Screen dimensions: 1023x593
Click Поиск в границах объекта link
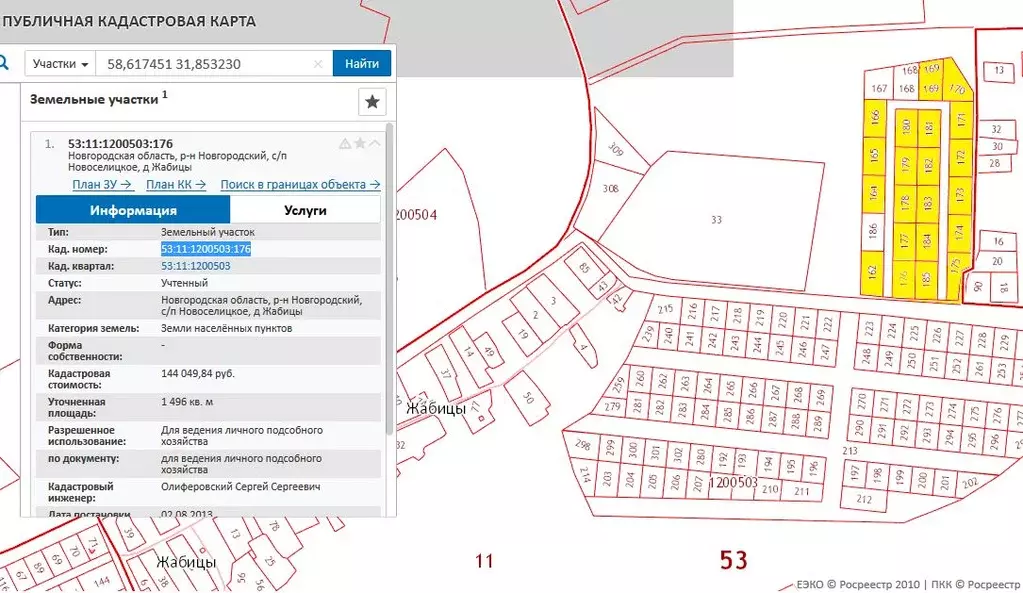click(x=300, y=184)
